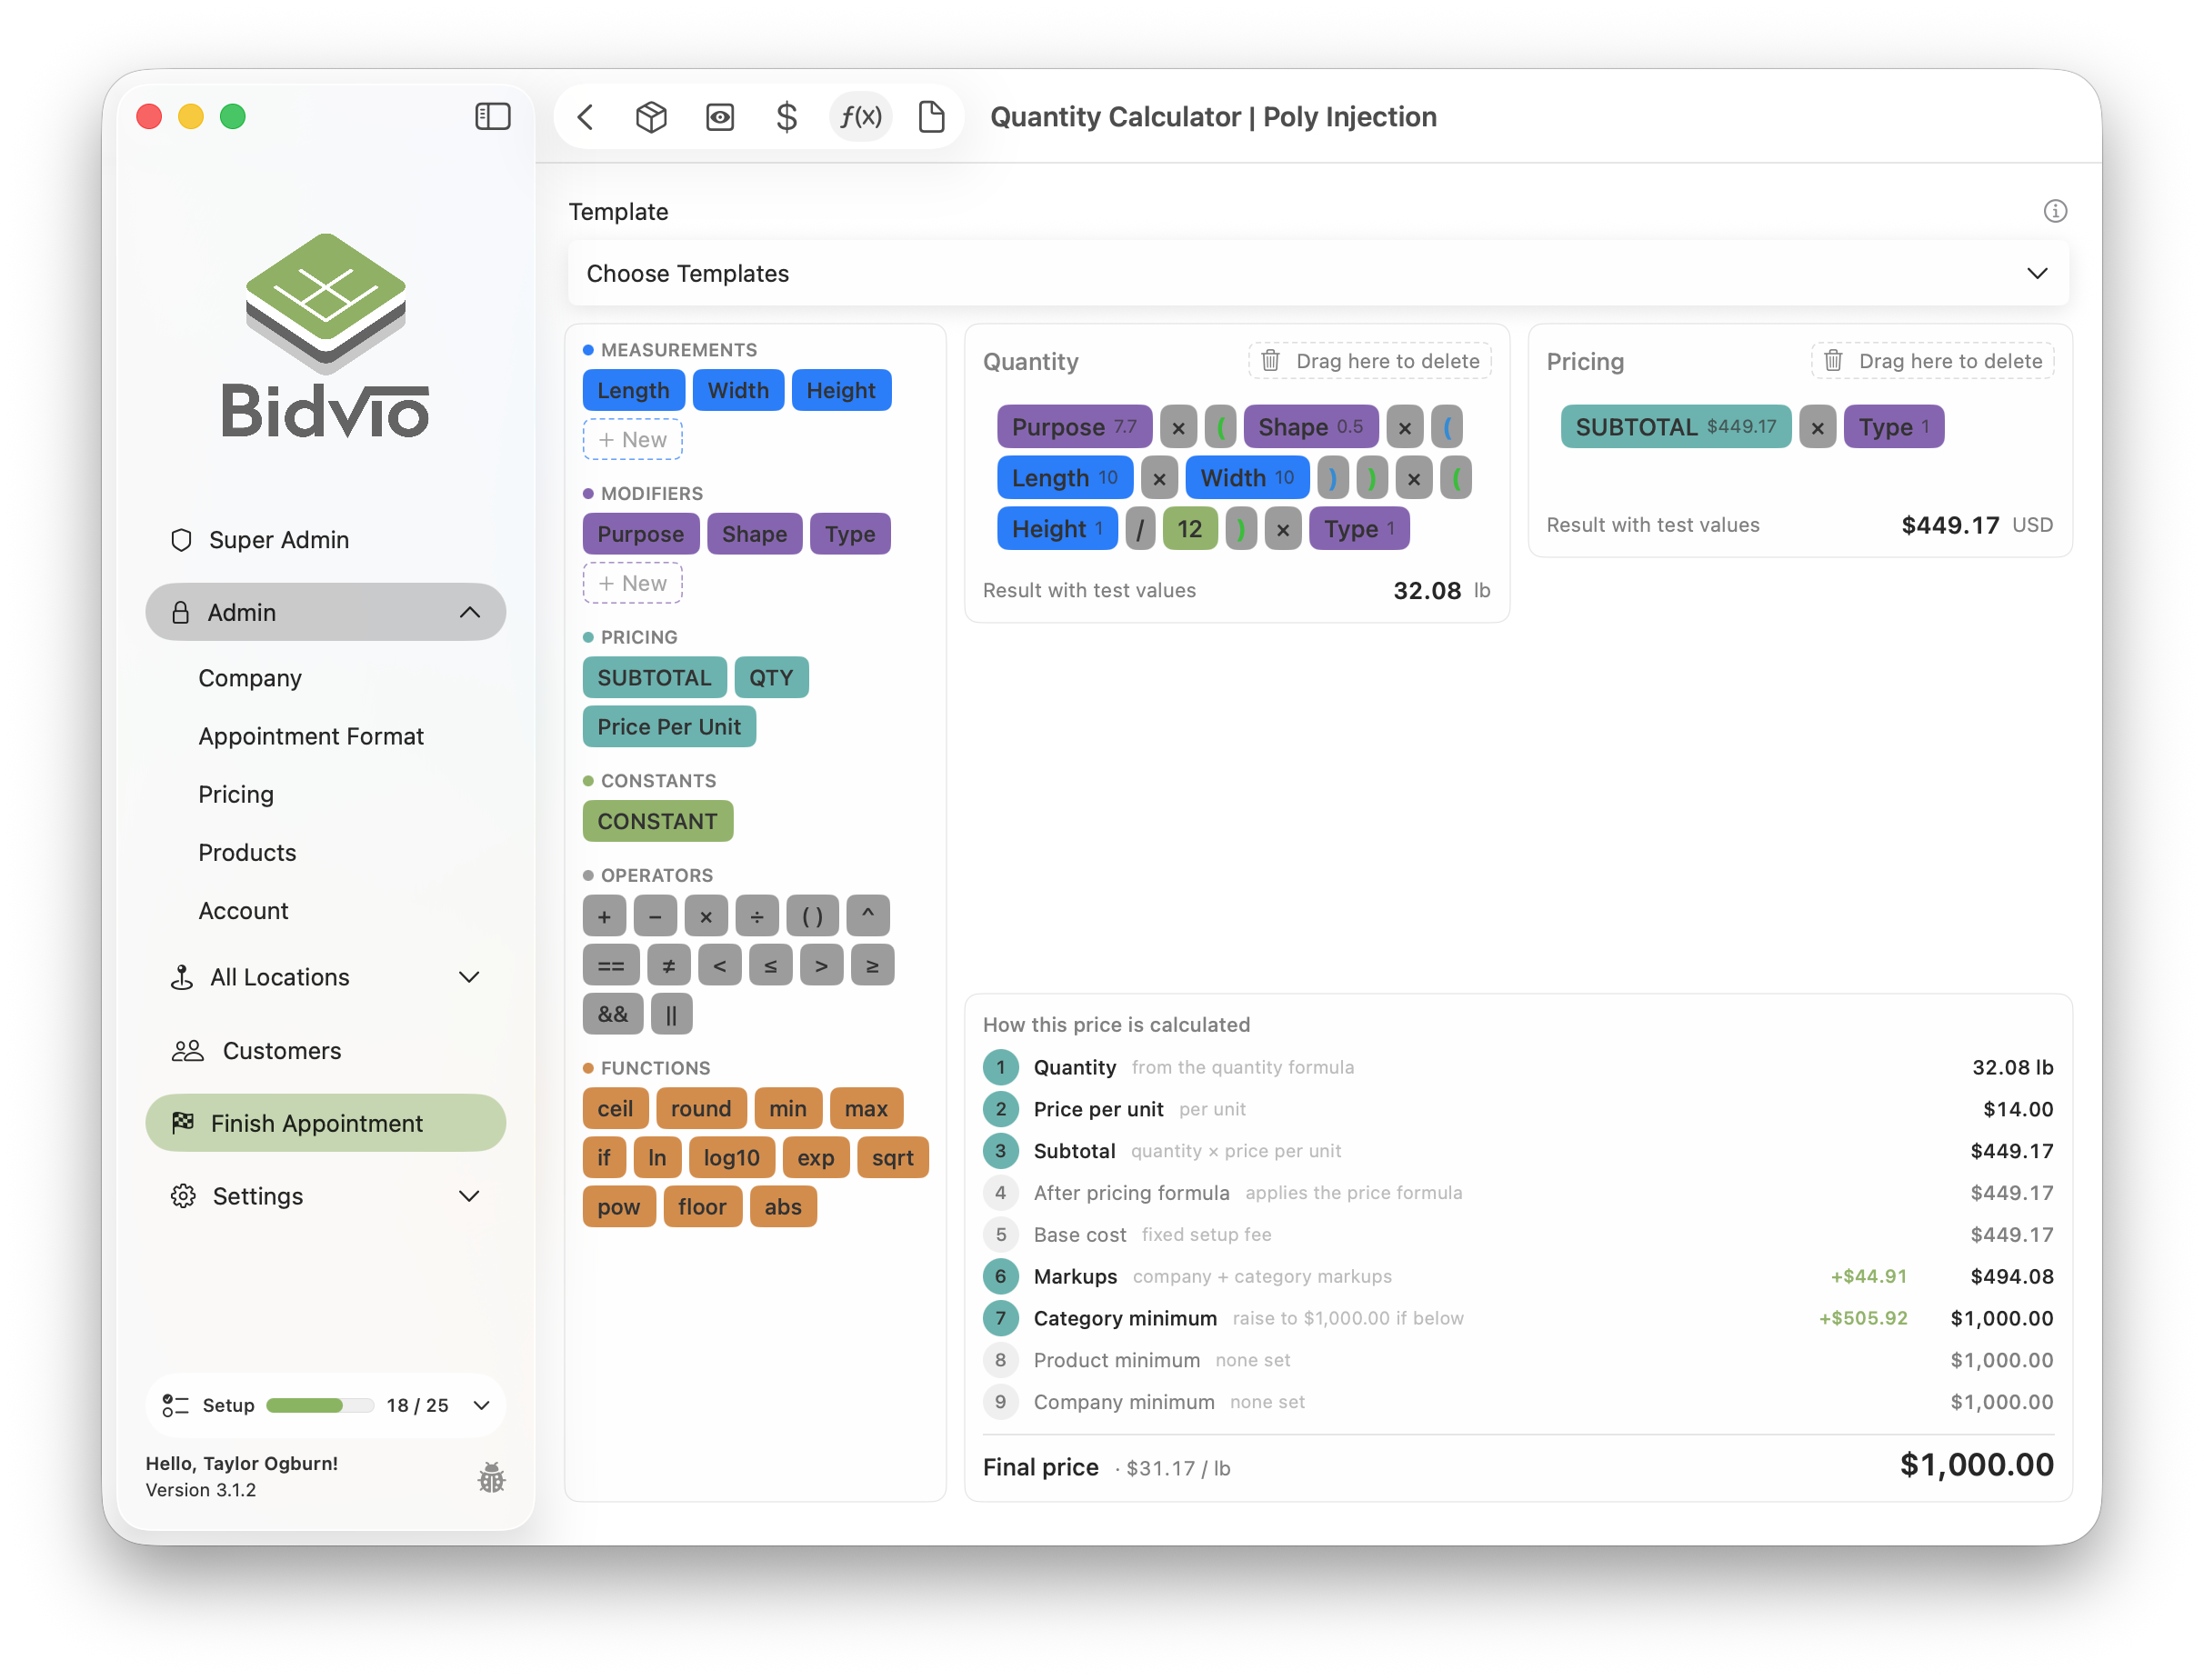Click Finish Appointment button

(326, 1123)
